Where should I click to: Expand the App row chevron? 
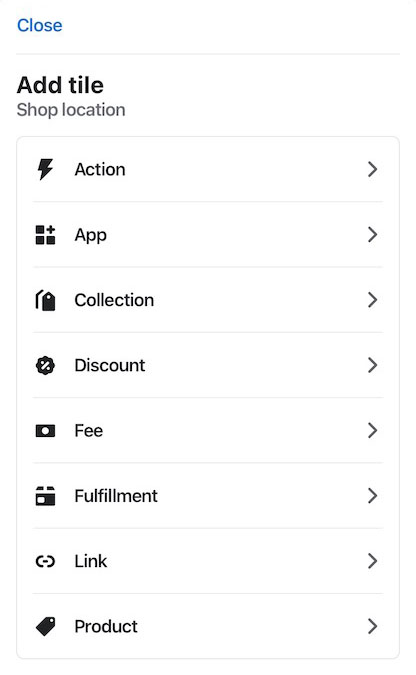(373, 235)
